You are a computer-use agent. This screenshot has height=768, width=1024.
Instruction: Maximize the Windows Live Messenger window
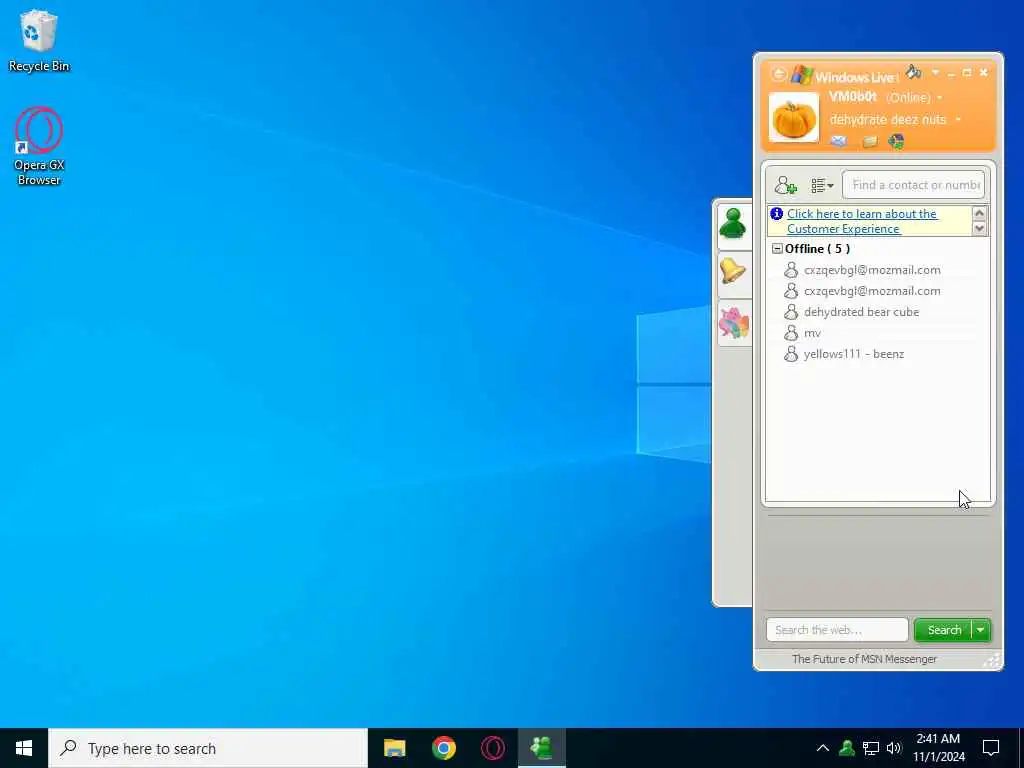coord(967,72)
